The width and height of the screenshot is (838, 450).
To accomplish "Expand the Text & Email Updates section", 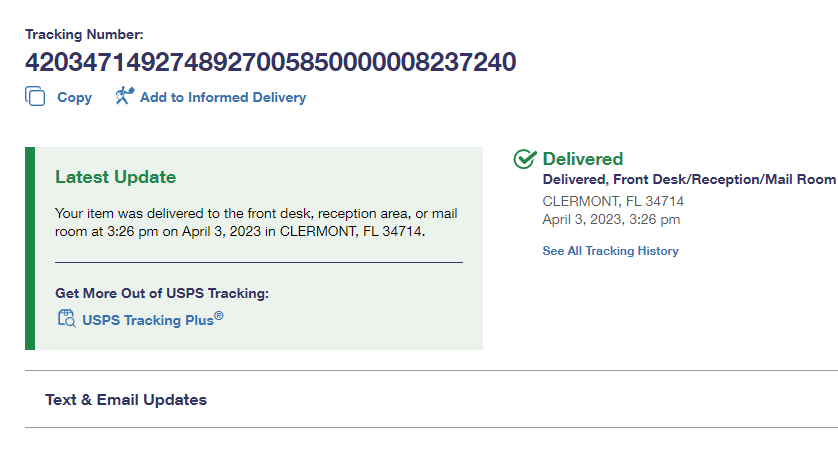I will (126, 400).
